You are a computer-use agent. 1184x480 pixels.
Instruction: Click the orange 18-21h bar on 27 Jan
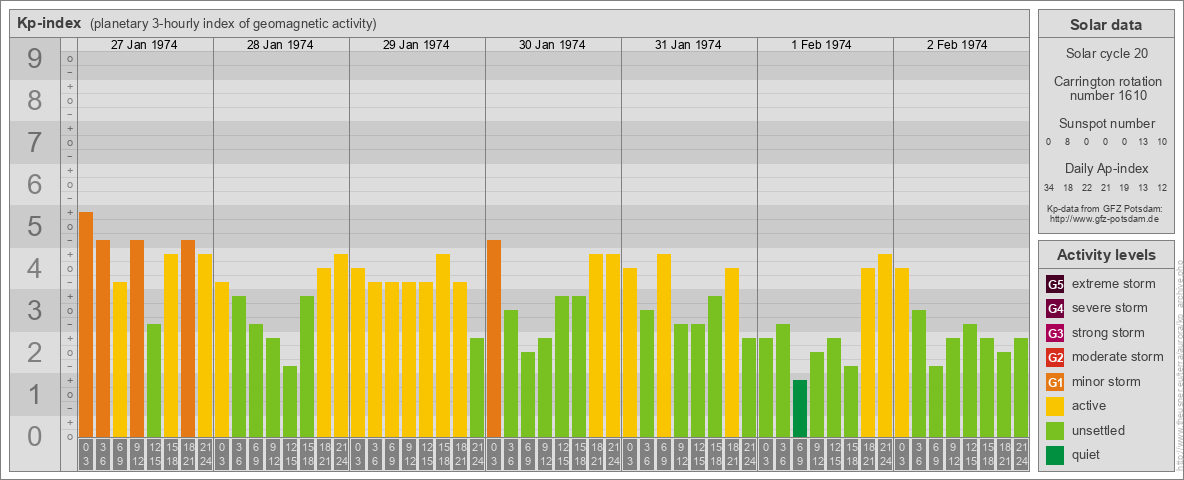point(188,339)
